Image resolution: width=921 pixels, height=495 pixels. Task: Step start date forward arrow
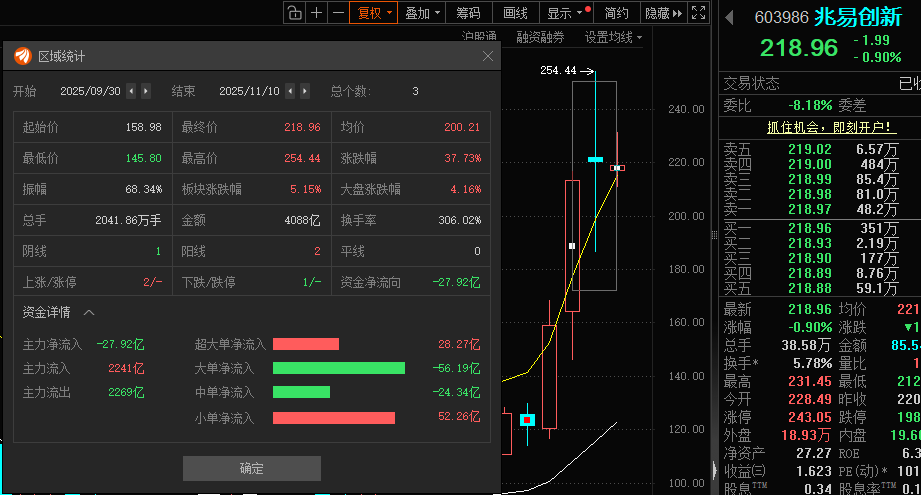pyautogui.click(x=146, y=91)
